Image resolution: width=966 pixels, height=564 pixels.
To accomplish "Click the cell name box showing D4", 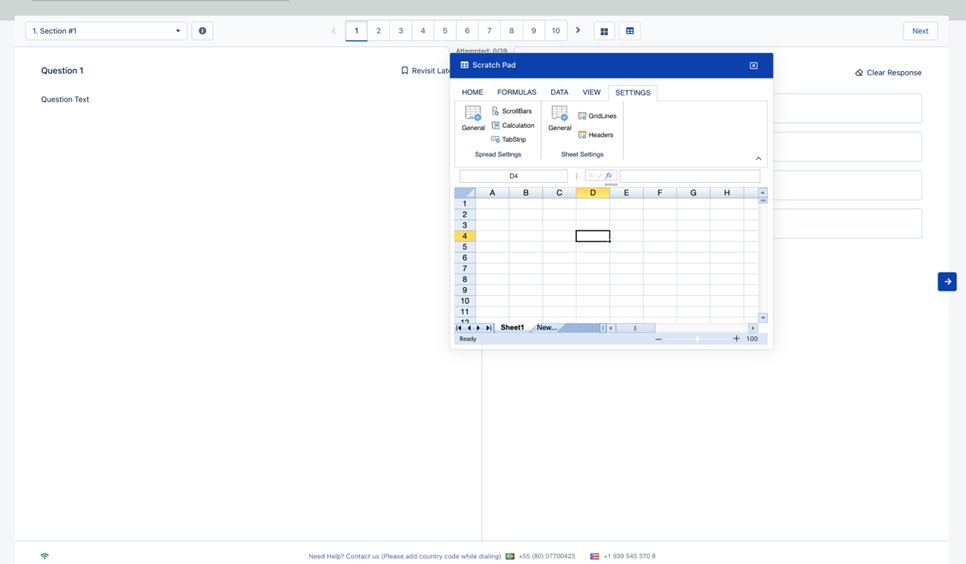I will (513, 176).
